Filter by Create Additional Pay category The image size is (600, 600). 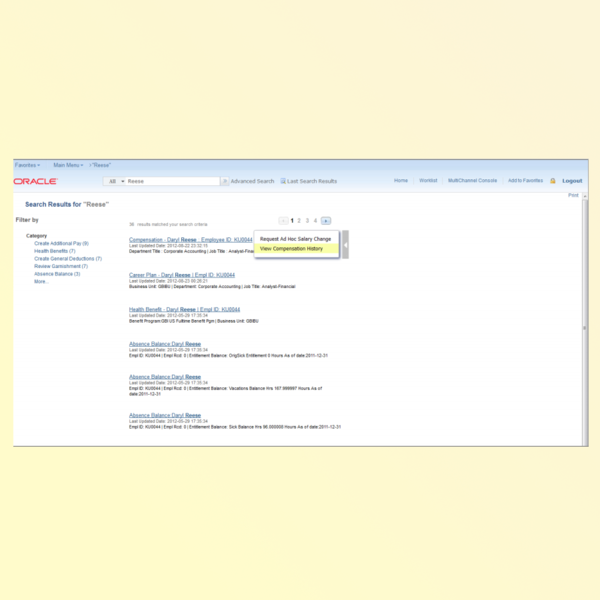(x=61, y=243)
